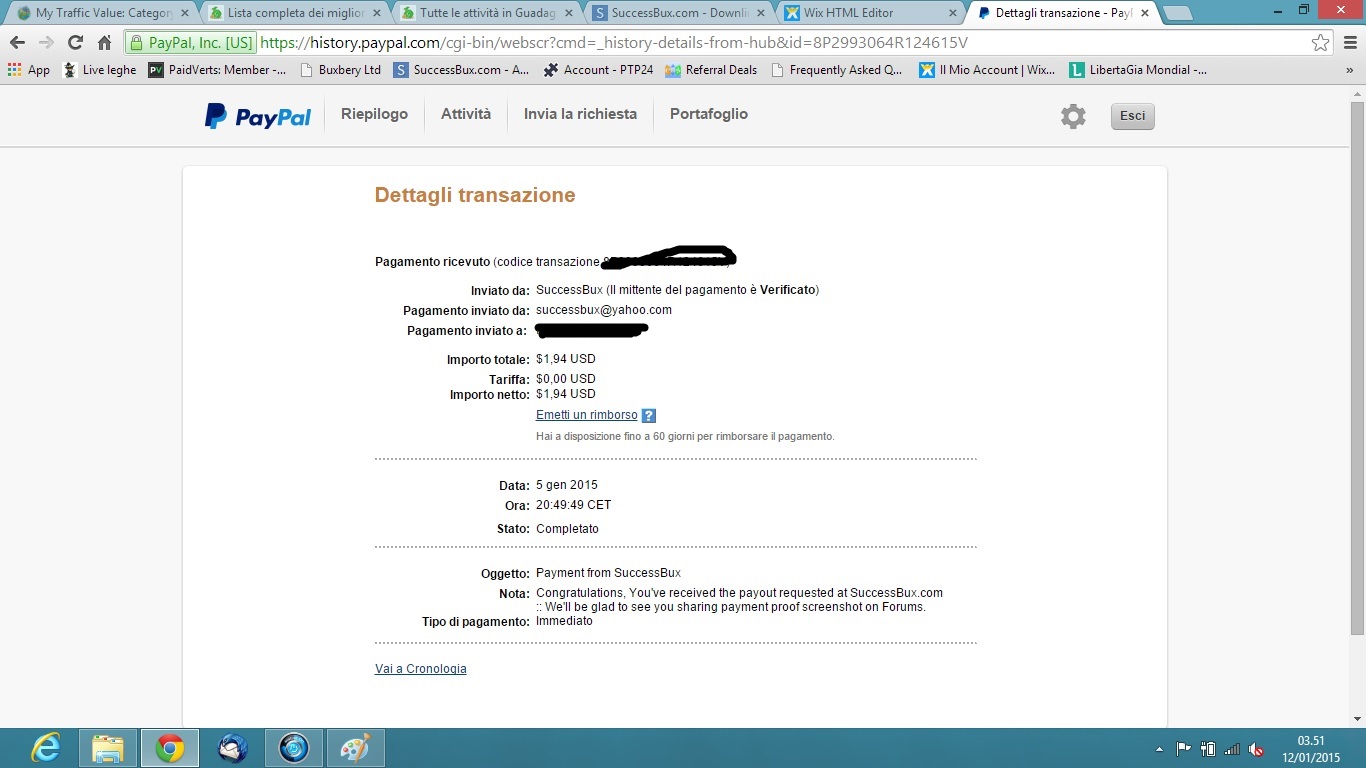Launch Internet Explorer from taskbar
Viewport: 1366px width, 768px height.
pyautogui.click(x=45, y=748)
